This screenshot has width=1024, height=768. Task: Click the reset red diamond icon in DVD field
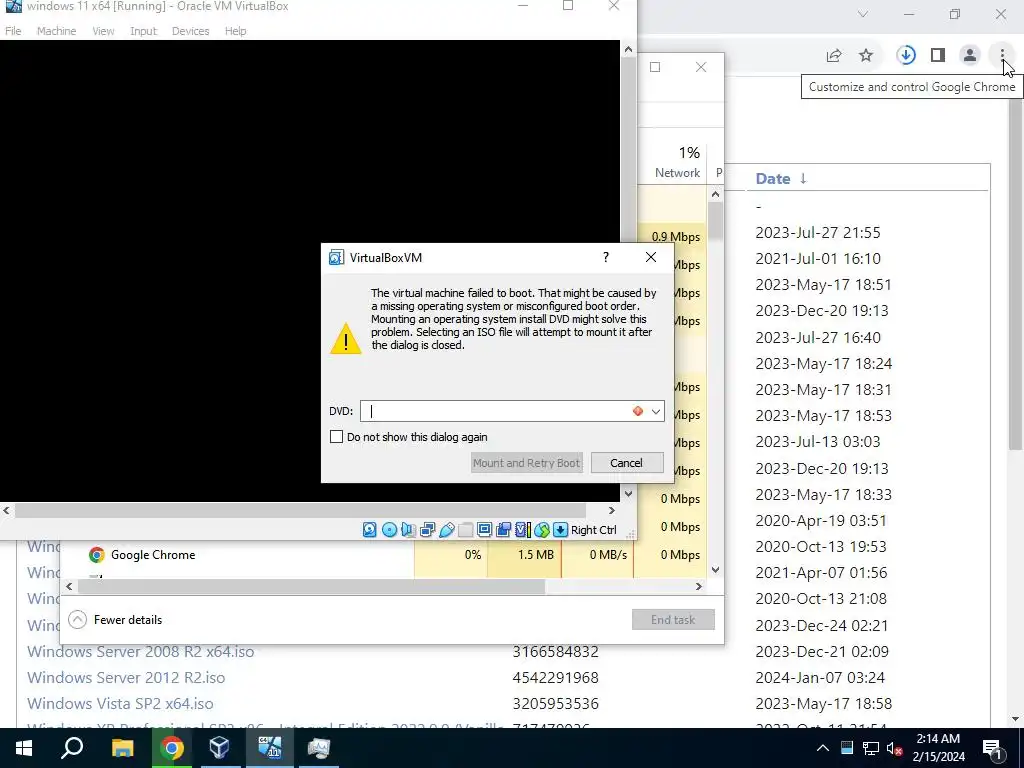tap(638, 411)
